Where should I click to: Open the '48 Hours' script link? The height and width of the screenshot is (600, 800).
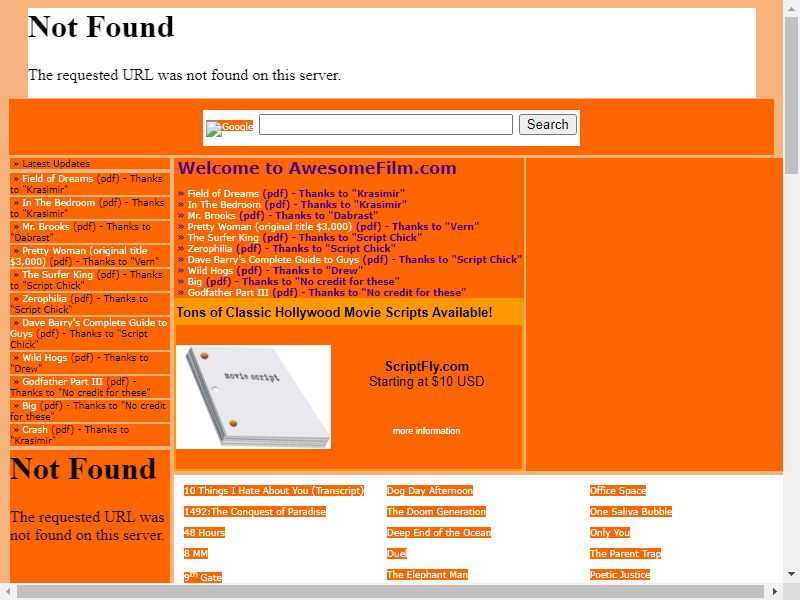(204, 532)
